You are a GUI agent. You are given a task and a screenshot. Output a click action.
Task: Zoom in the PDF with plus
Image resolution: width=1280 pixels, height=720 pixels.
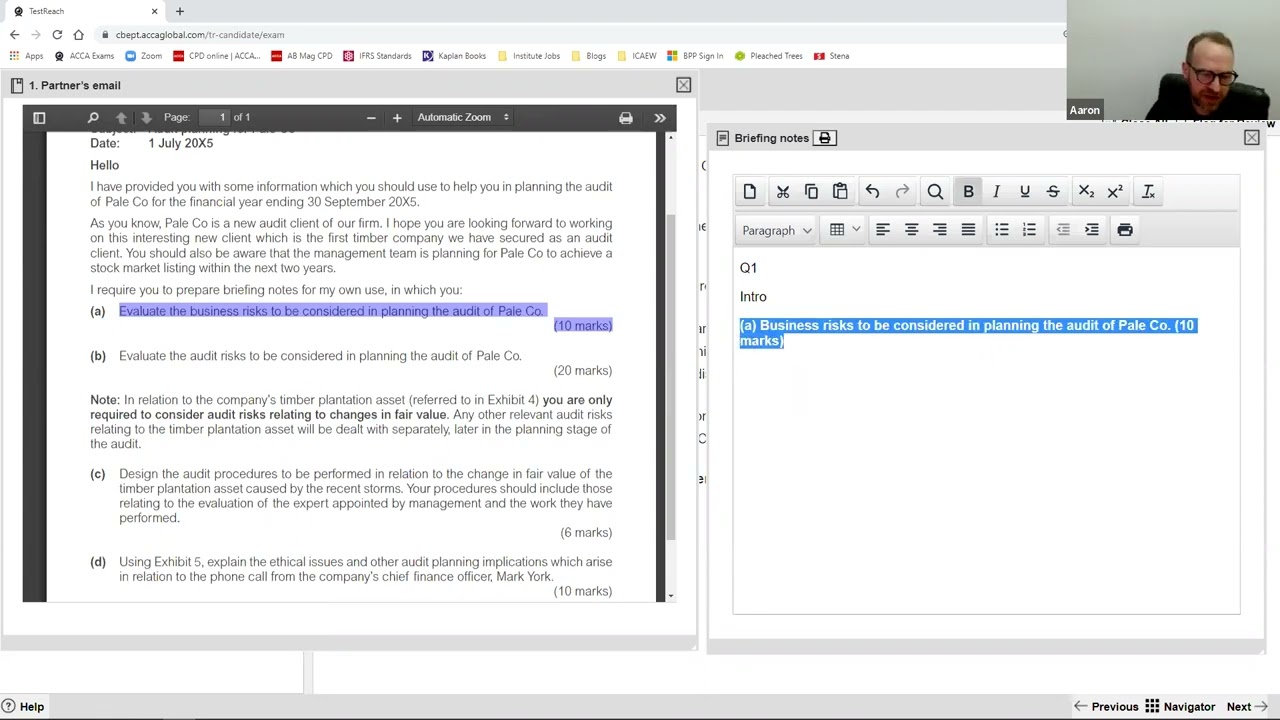pos(397,118)
